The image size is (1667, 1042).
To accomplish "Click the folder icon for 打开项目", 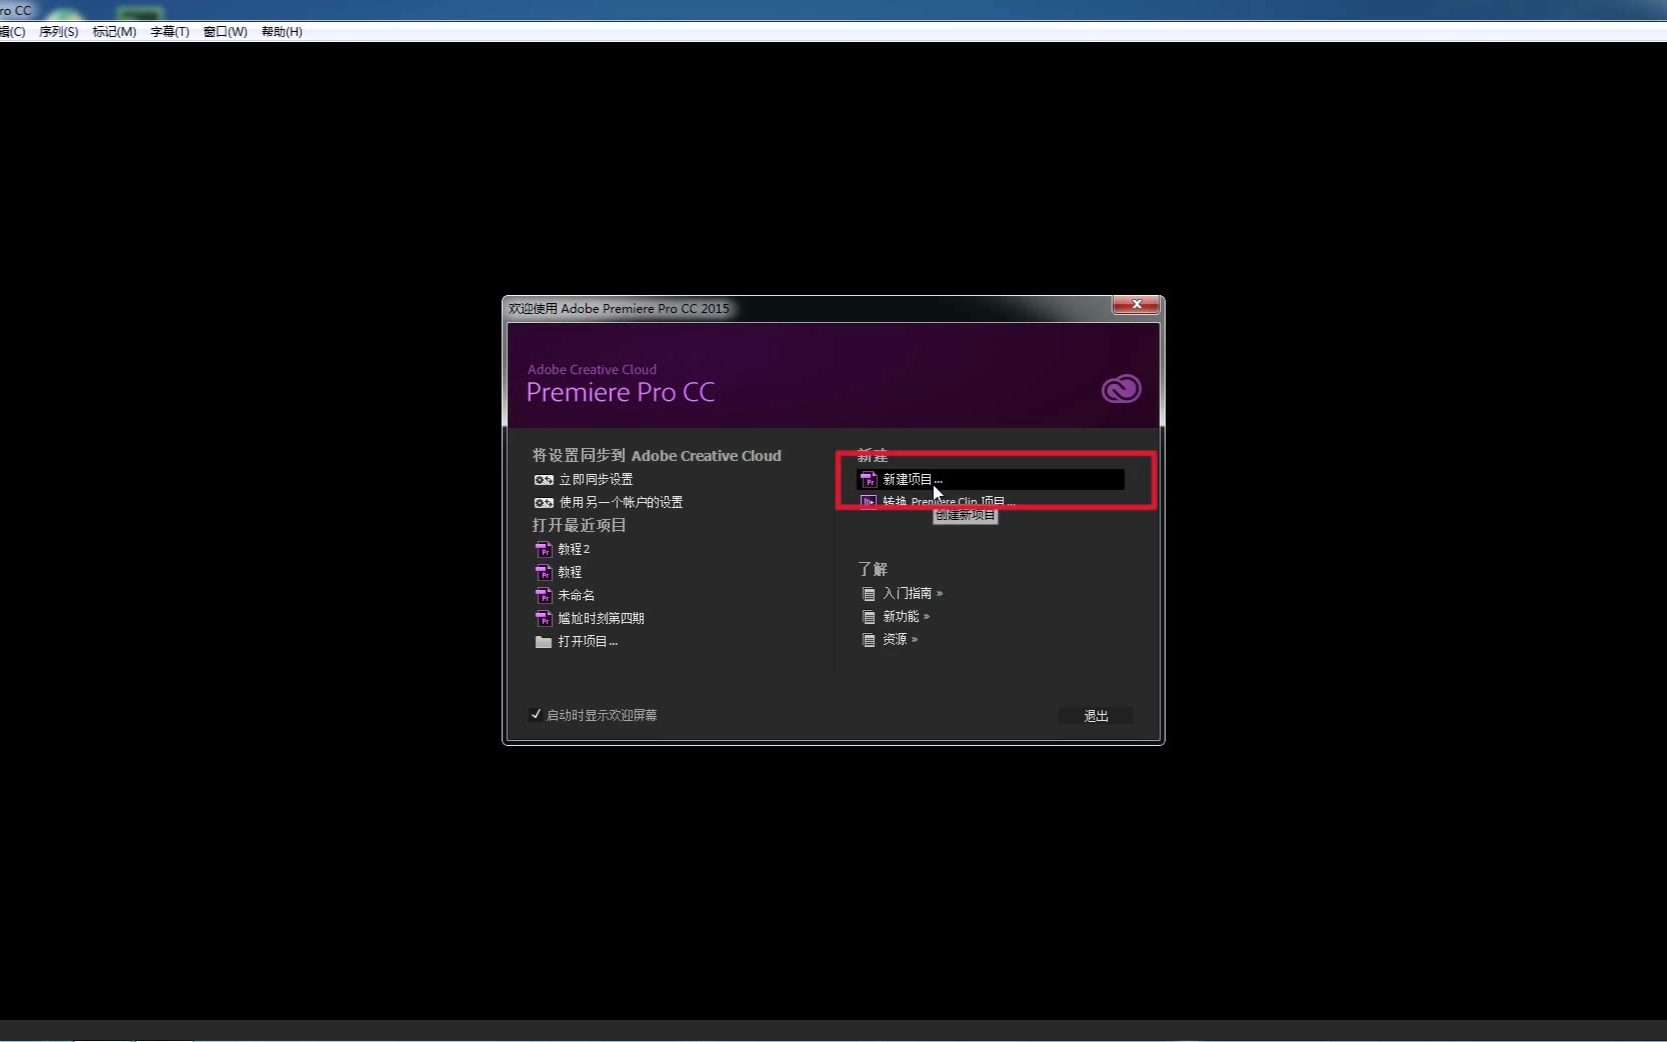I will point(543,642).
